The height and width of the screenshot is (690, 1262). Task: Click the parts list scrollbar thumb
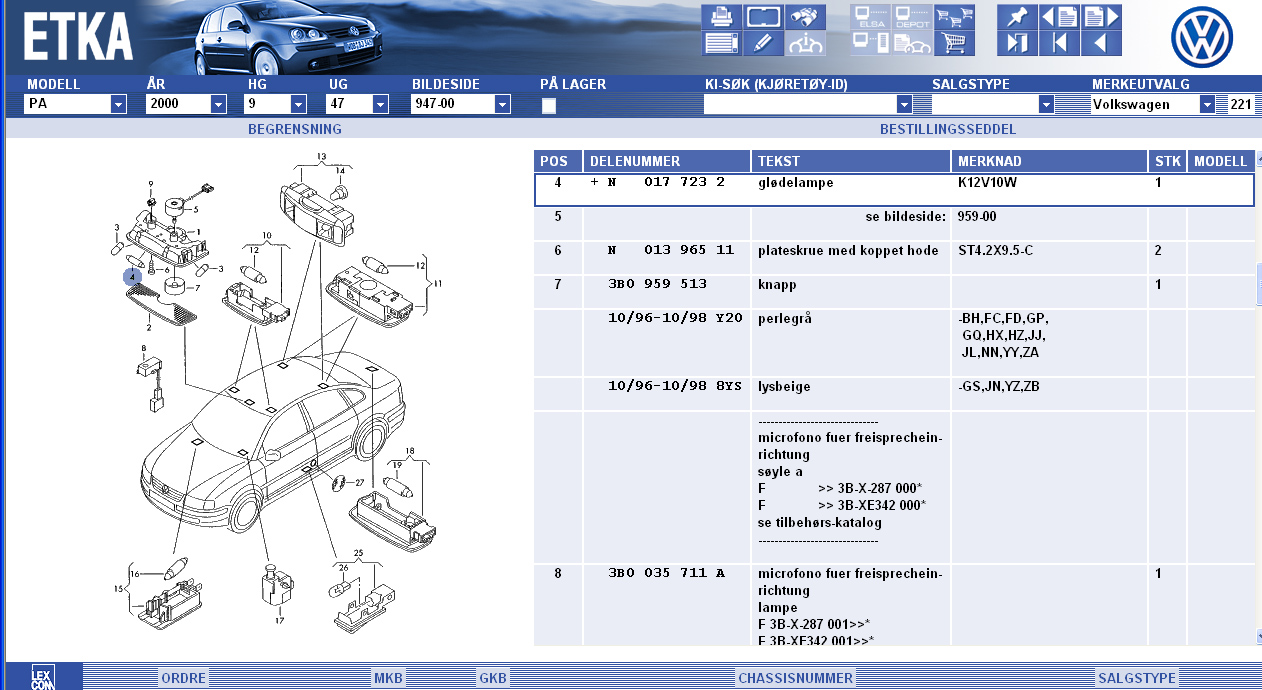coord(1259,283)
